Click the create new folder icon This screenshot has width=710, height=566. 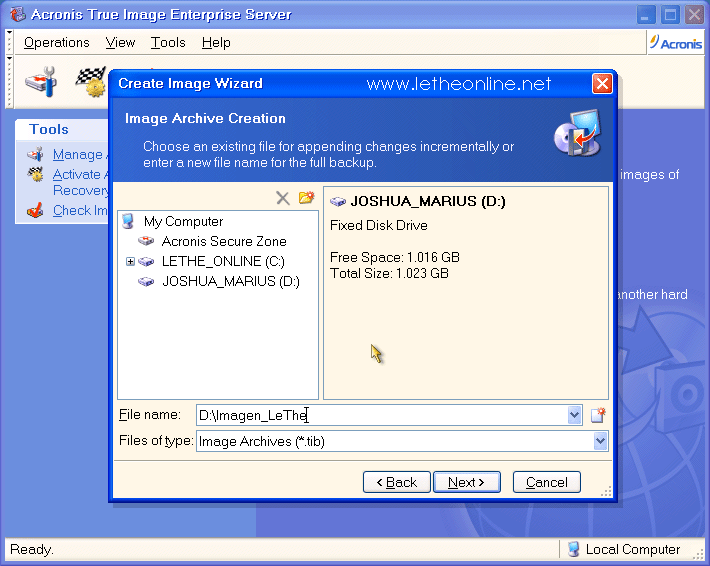click(x=306, y=198)
